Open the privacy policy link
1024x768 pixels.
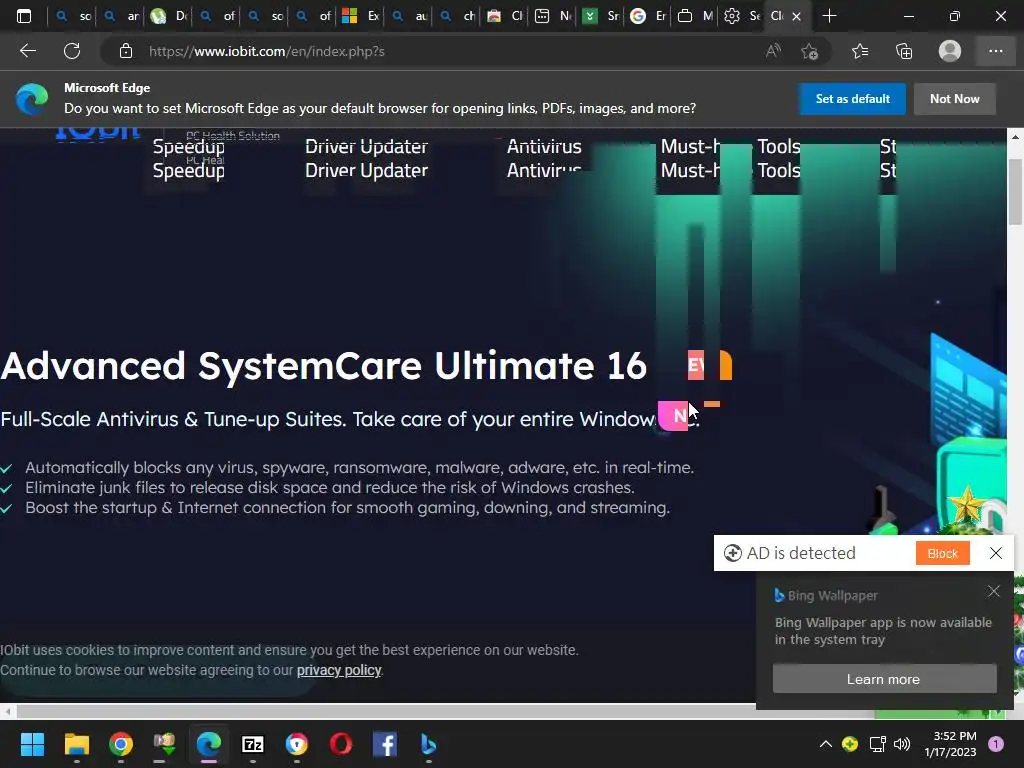339,670
